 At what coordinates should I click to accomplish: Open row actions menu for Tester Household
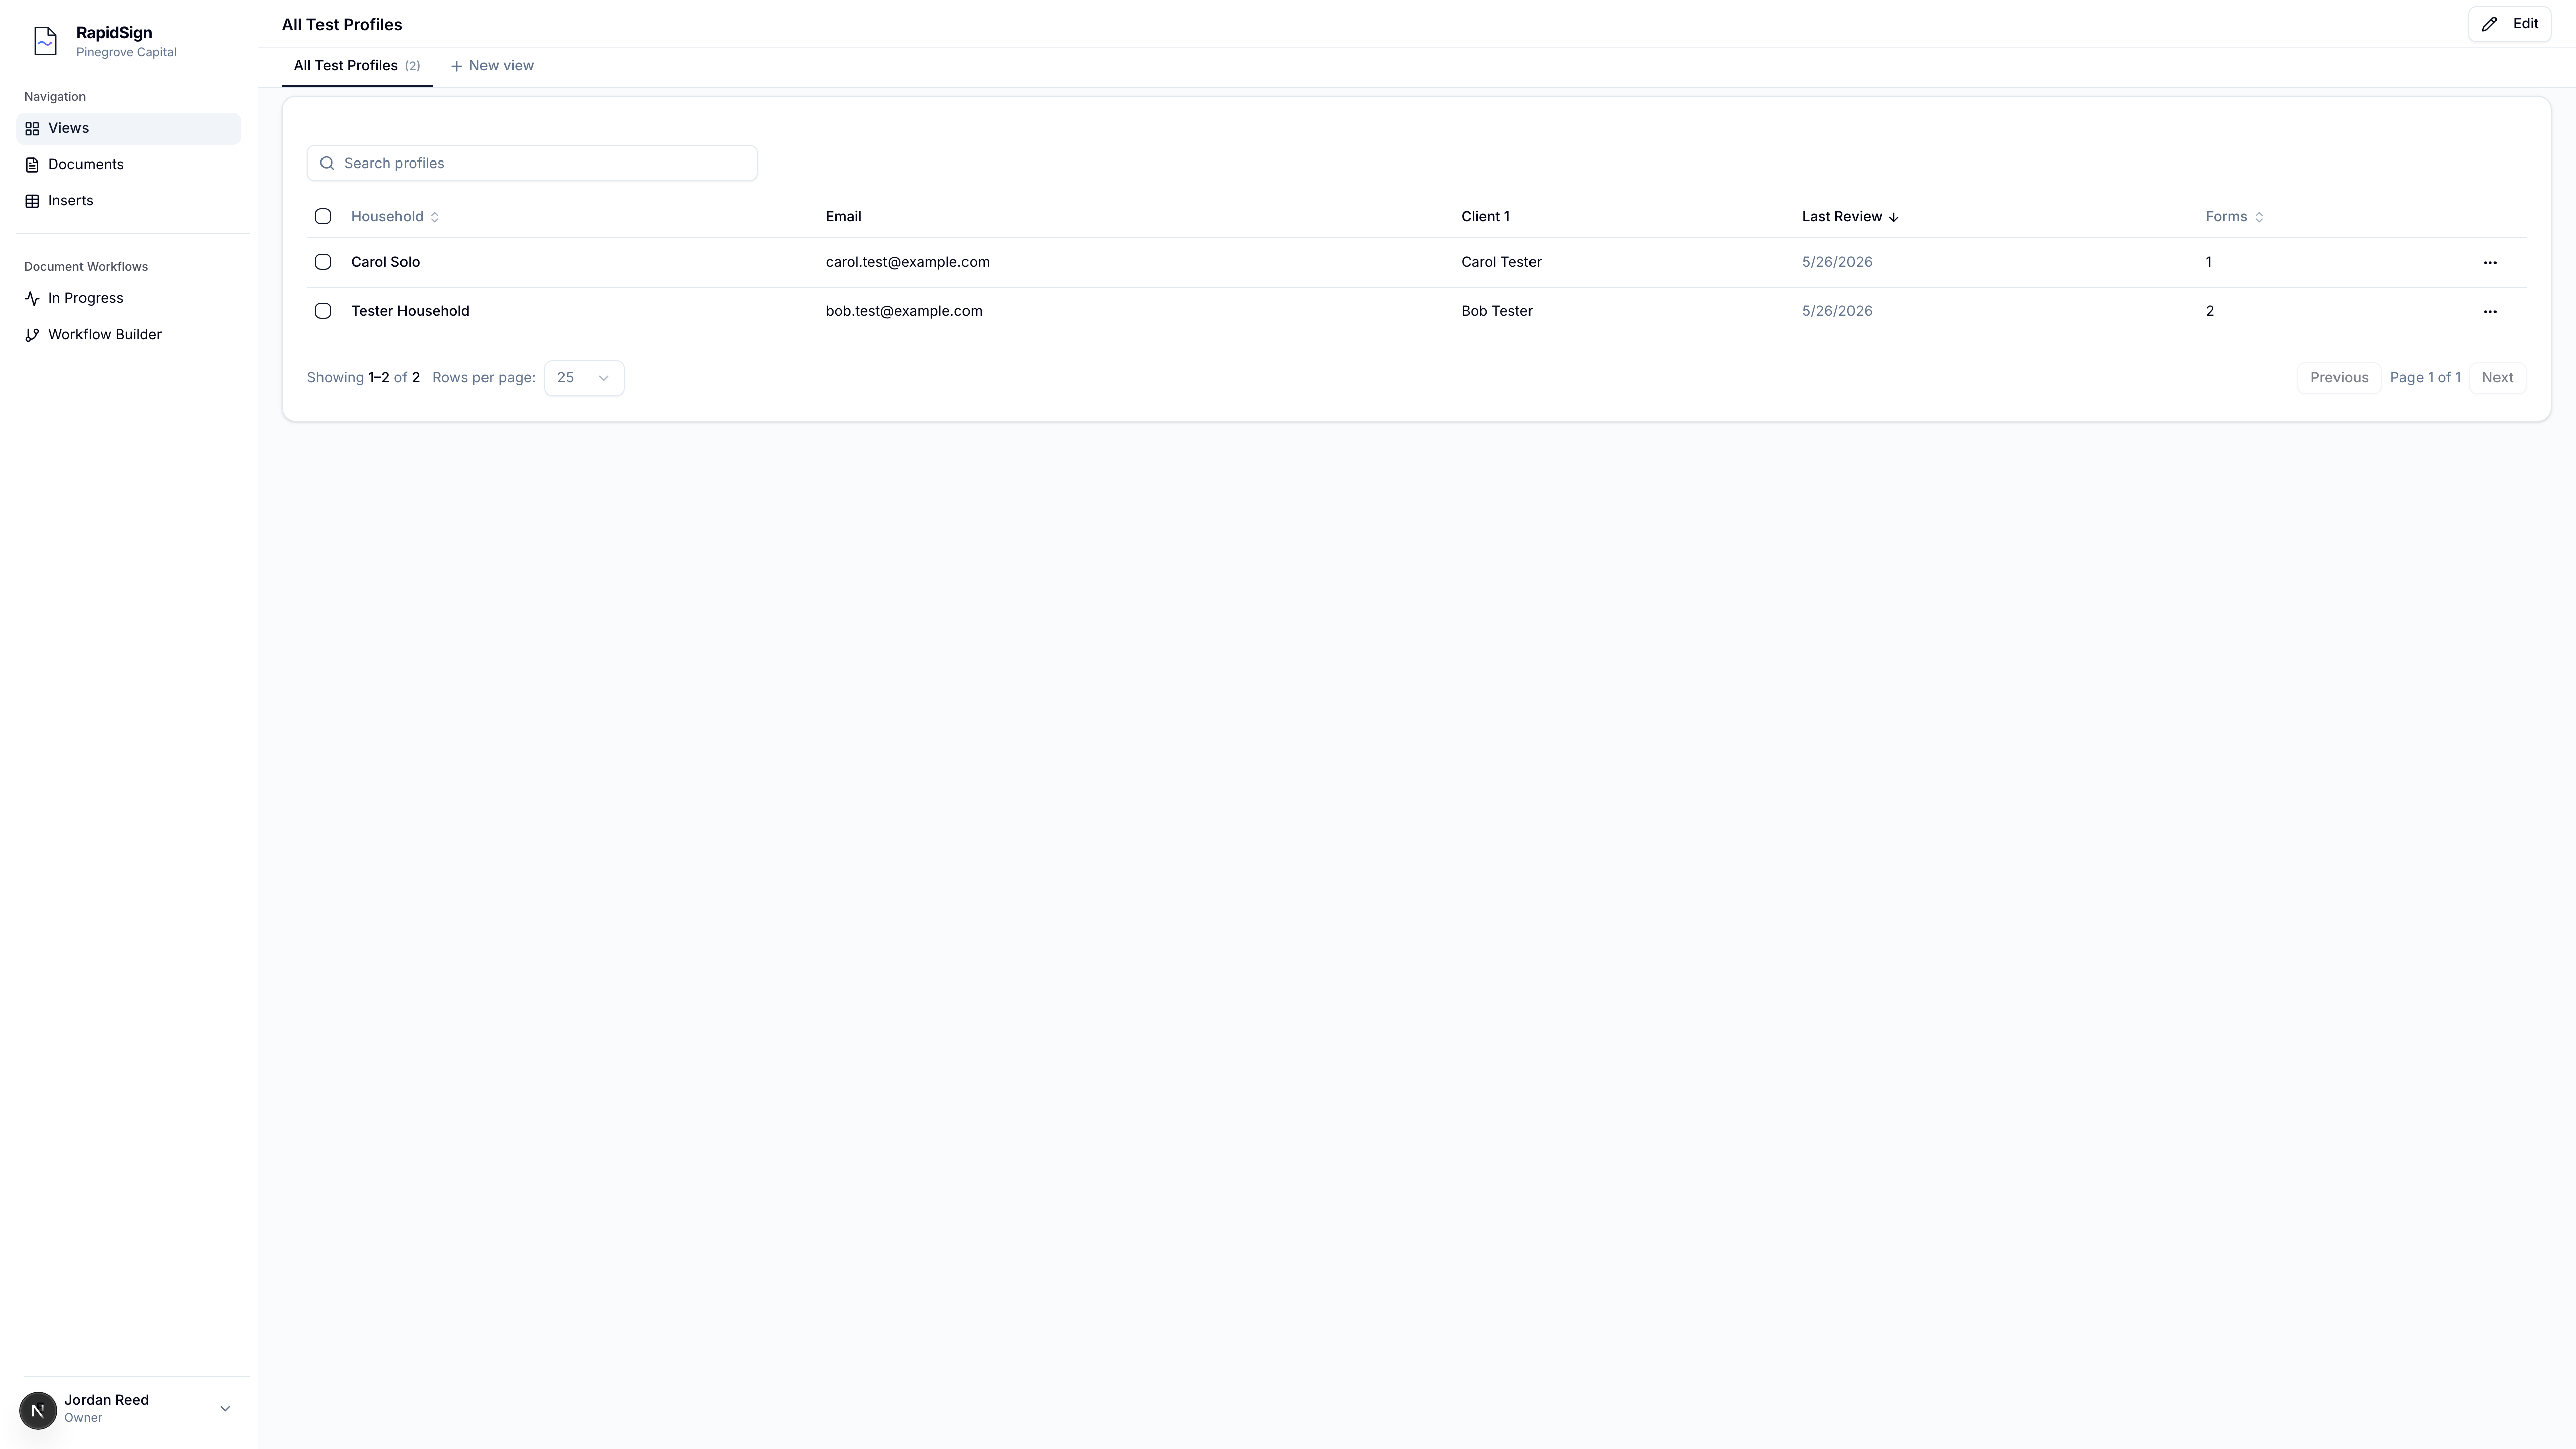tap(2490, 312)
